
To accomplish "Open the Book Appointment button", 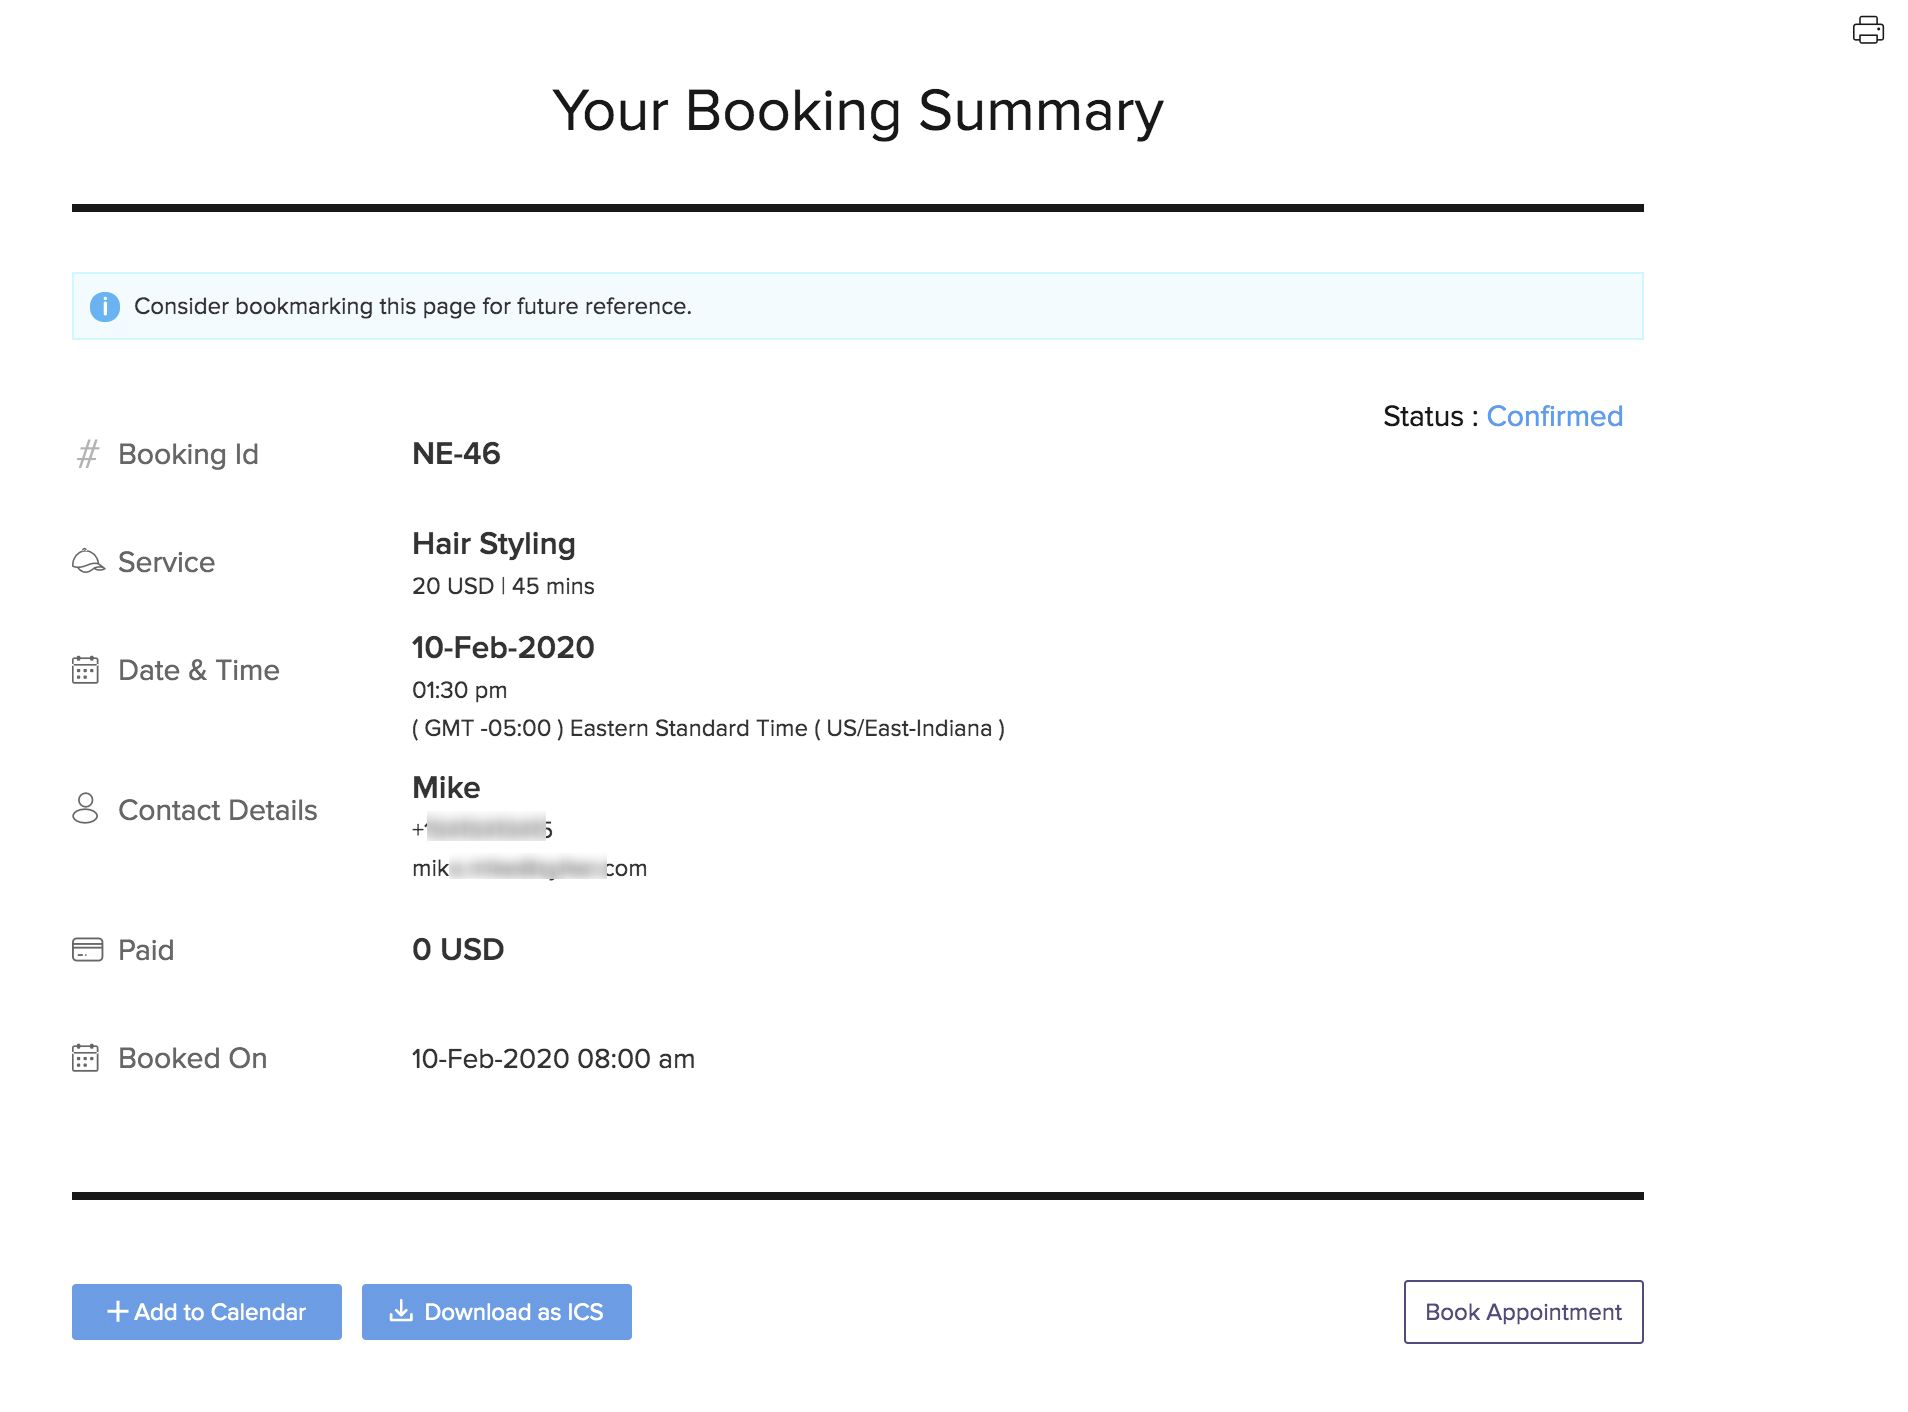I will point(1522,1311).
